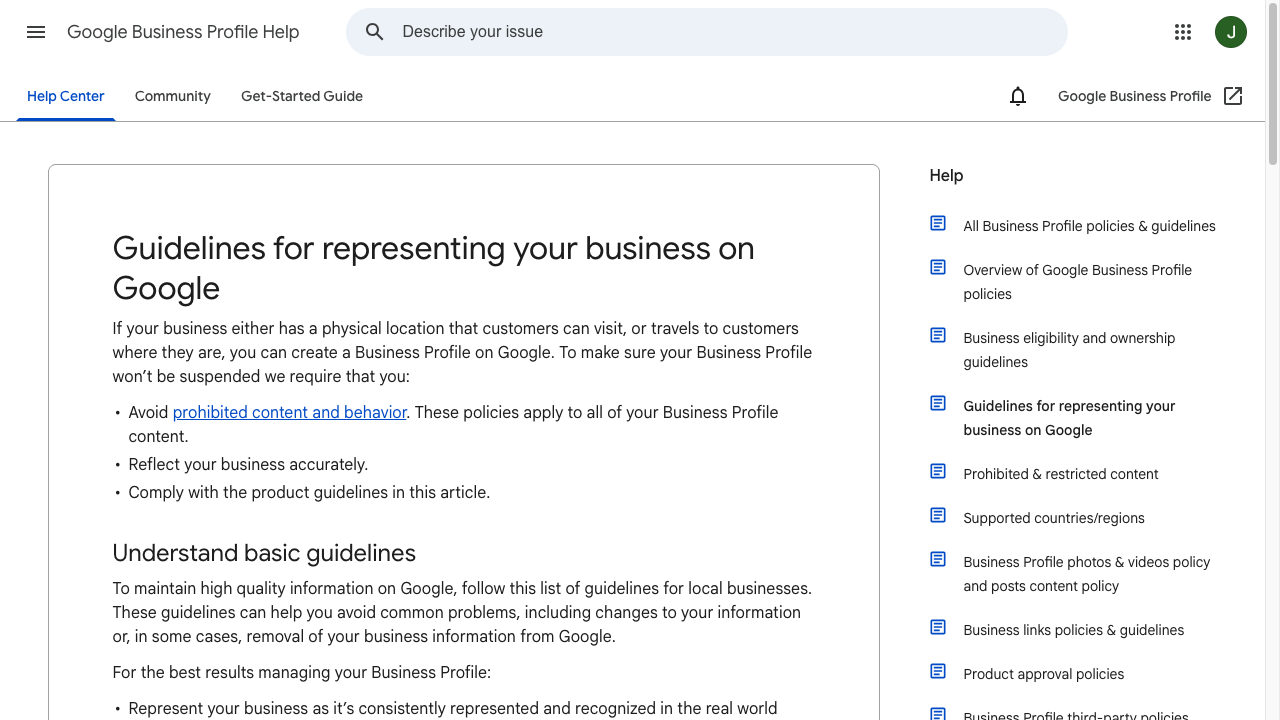
Task: Open Supported countries/regions article
Action: click(1054, 518)
